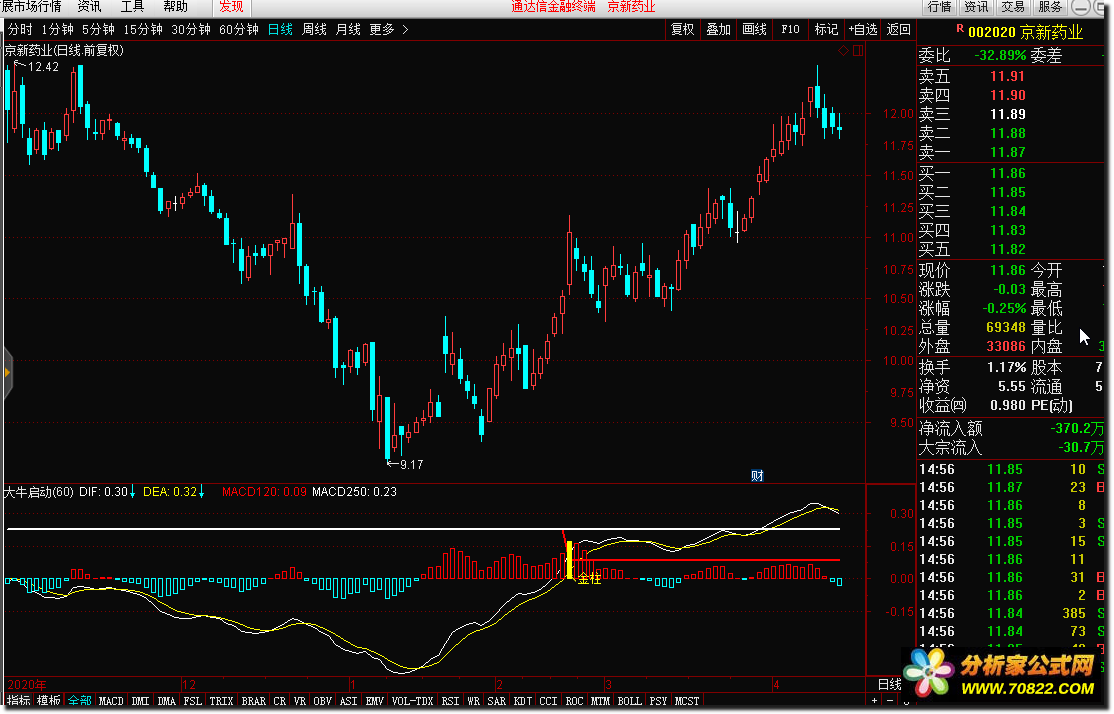Switch indicator to WR
The image size is (1114, 714).
[x=474, y=701]
